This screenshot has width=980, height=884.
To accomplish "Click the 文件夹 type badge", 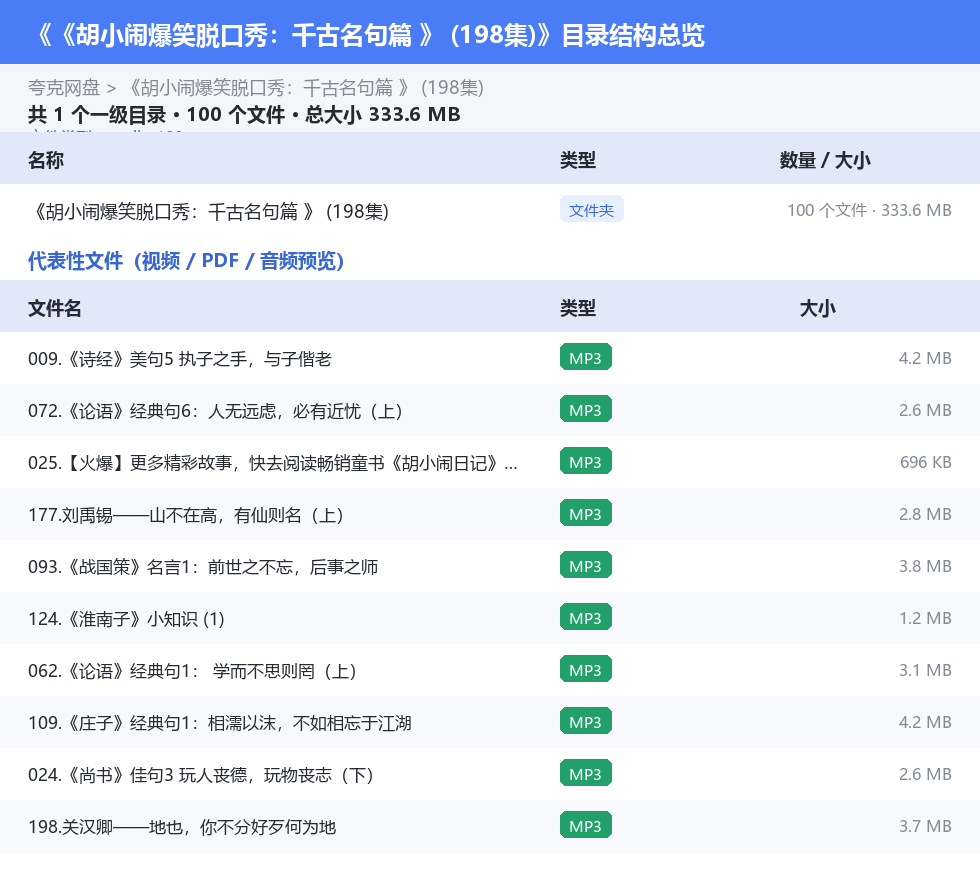I will [591, 210].
